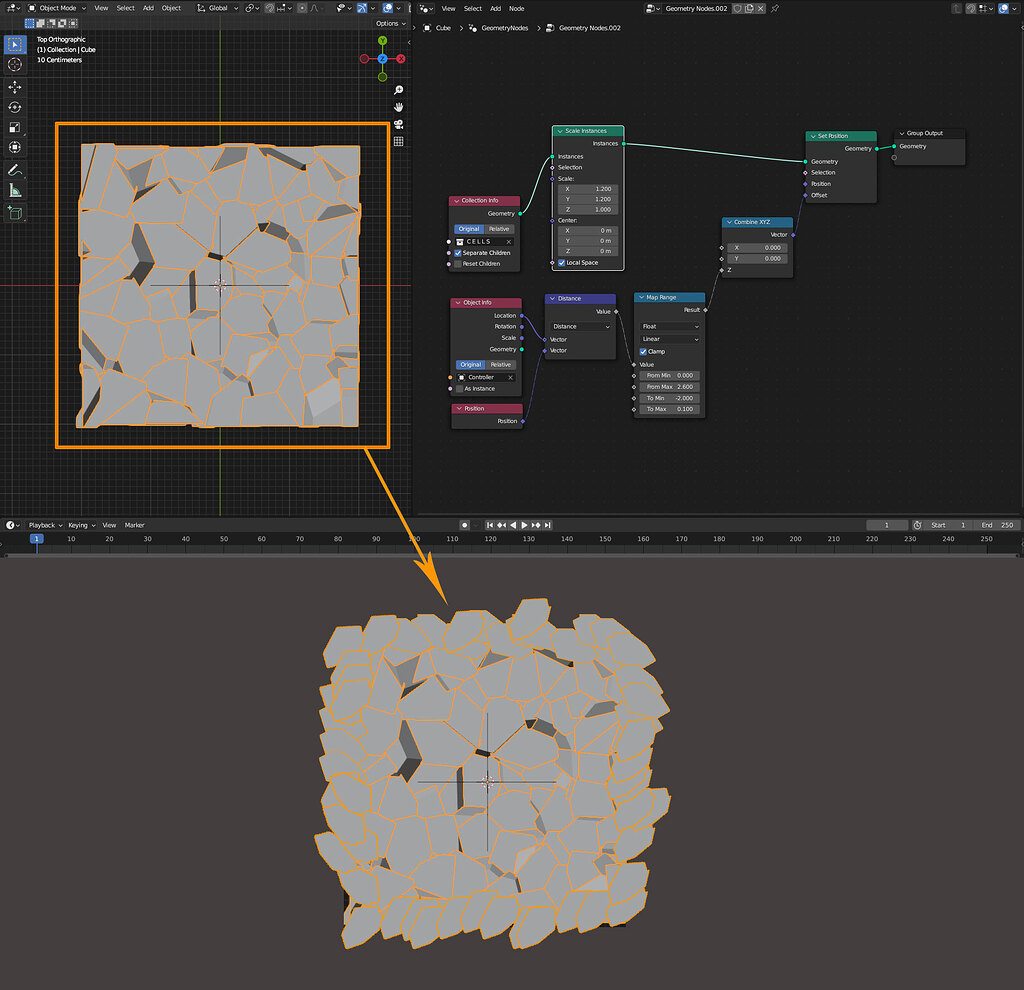Uncheck Clamp in the Map Range node
The width and height of the screenshot is (1024, 990).
(x=644, y=351)
